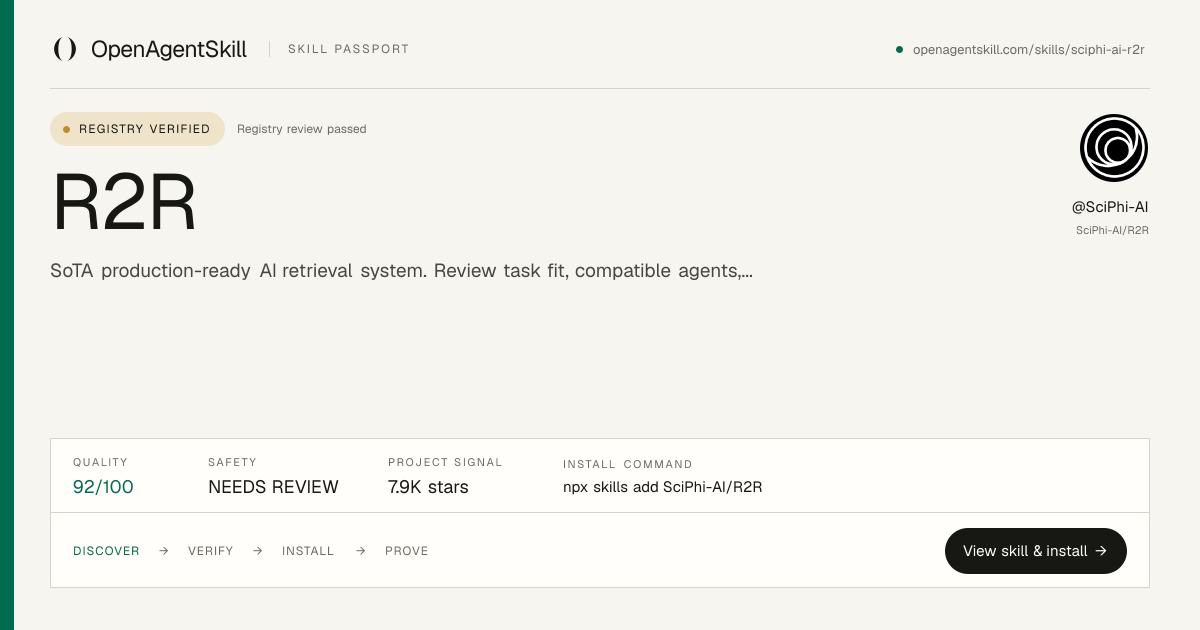Click the OpenAgentSkill brand name
Image resolution: width=1200 pixels, height=630 pixels.
coord(169,49)
